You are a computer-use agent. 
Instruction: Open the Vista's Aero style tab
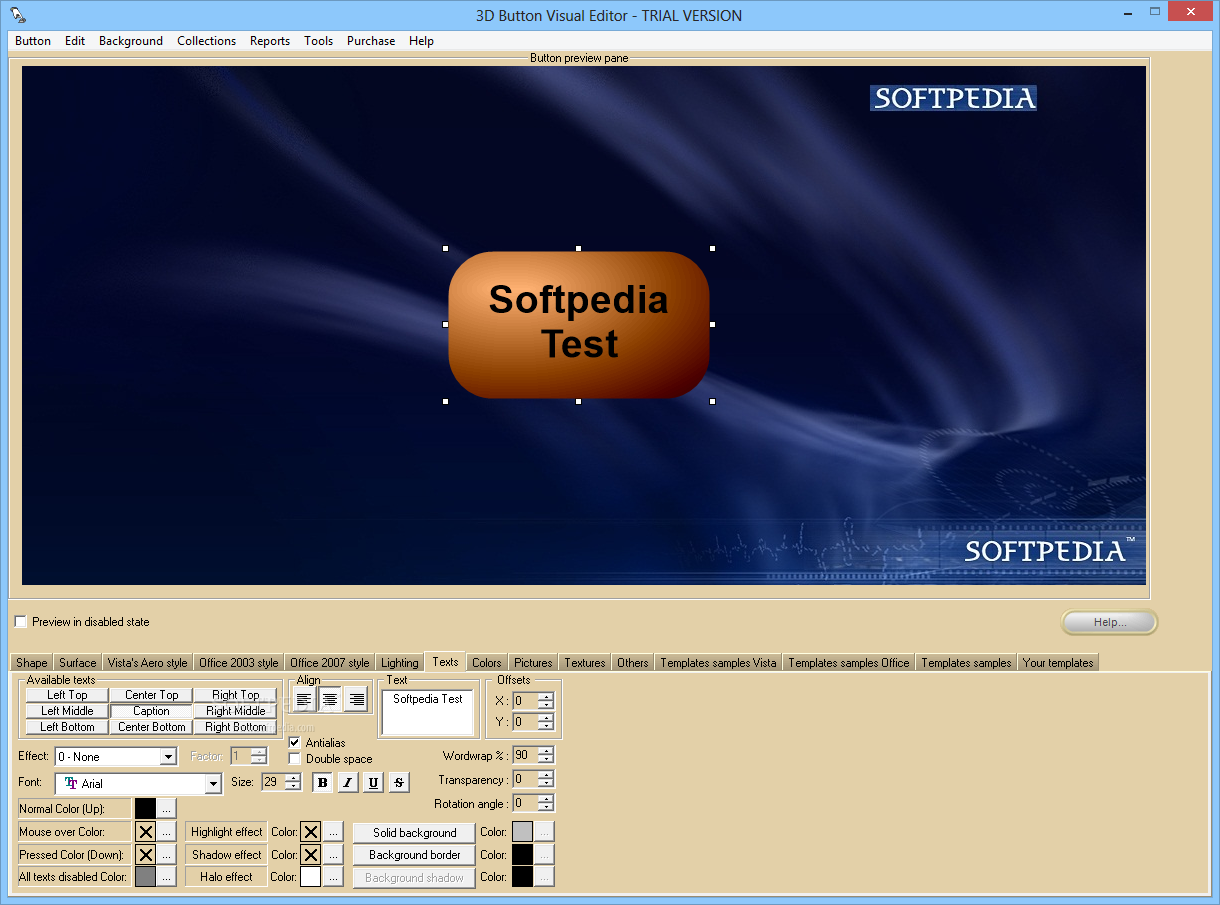[x=148, y=663]
